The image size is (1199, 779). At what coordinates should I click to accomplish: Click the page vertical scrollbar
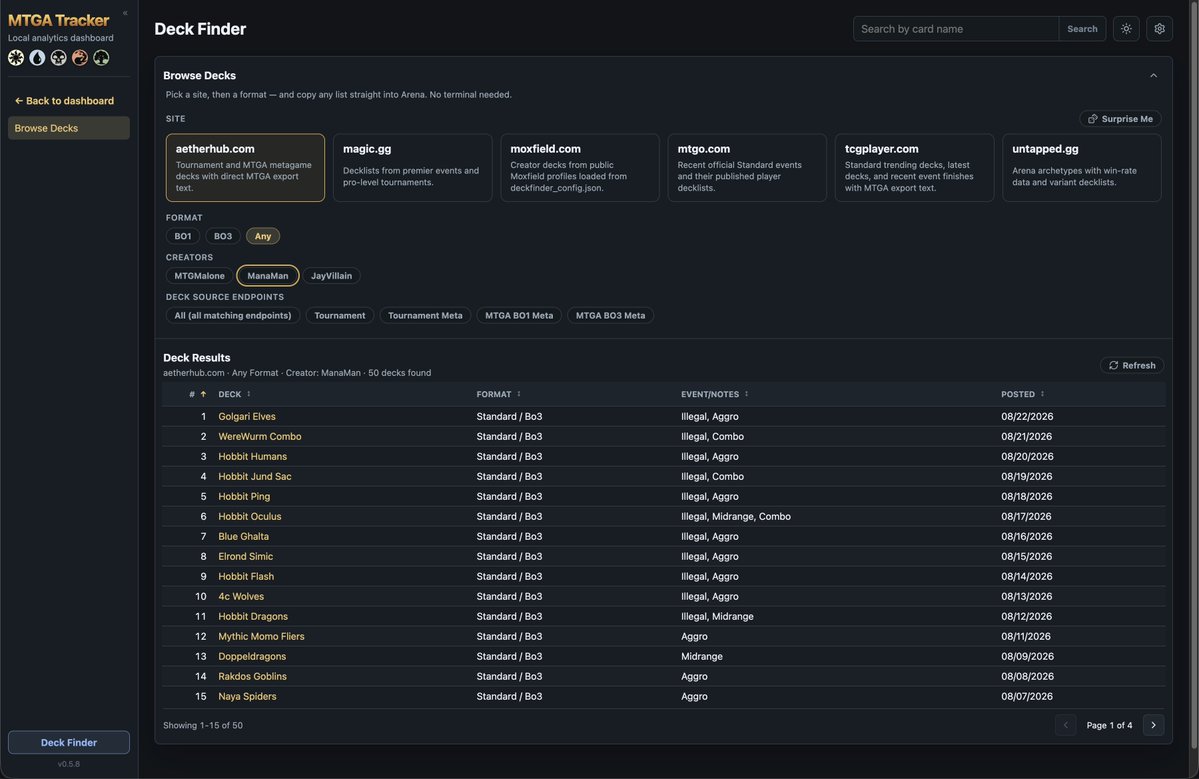click(x=1194, y=375)
